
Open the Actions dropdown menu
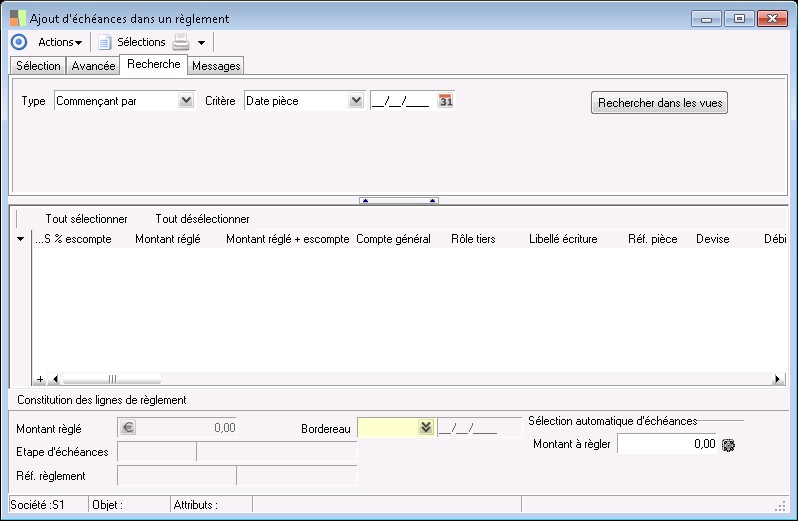point(60,42)
